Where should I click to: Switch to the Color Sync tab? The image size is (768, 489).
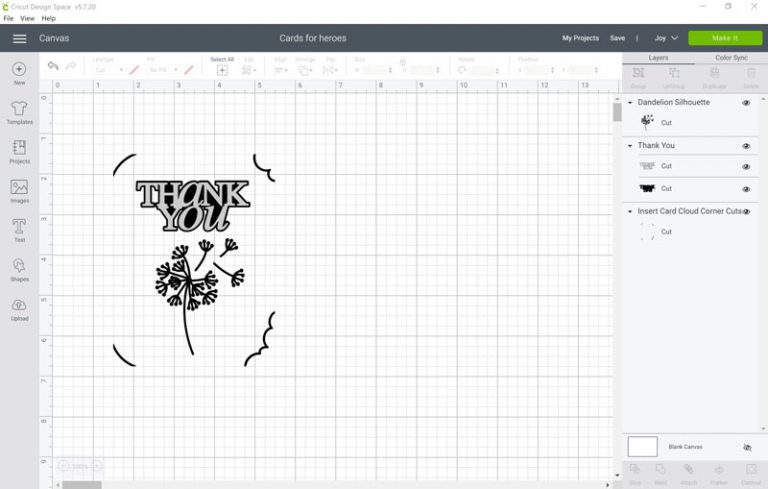[731, 58]
